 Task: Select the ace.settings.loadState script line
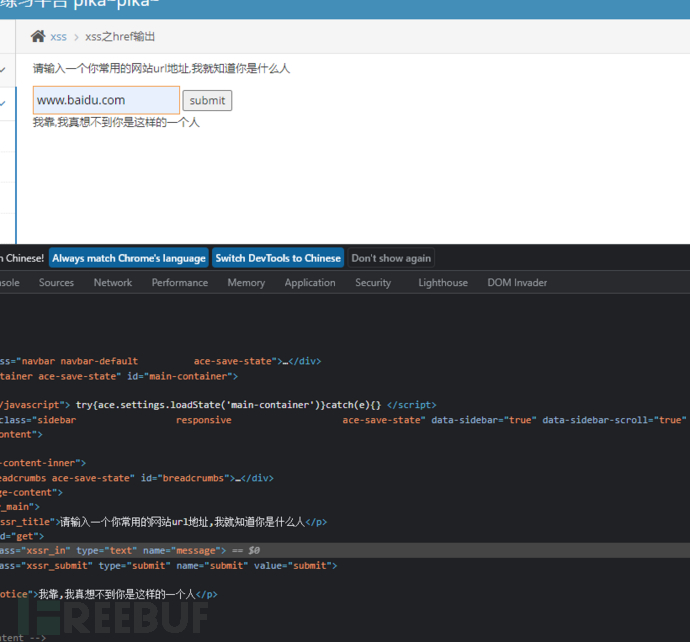tap(218, 405)
